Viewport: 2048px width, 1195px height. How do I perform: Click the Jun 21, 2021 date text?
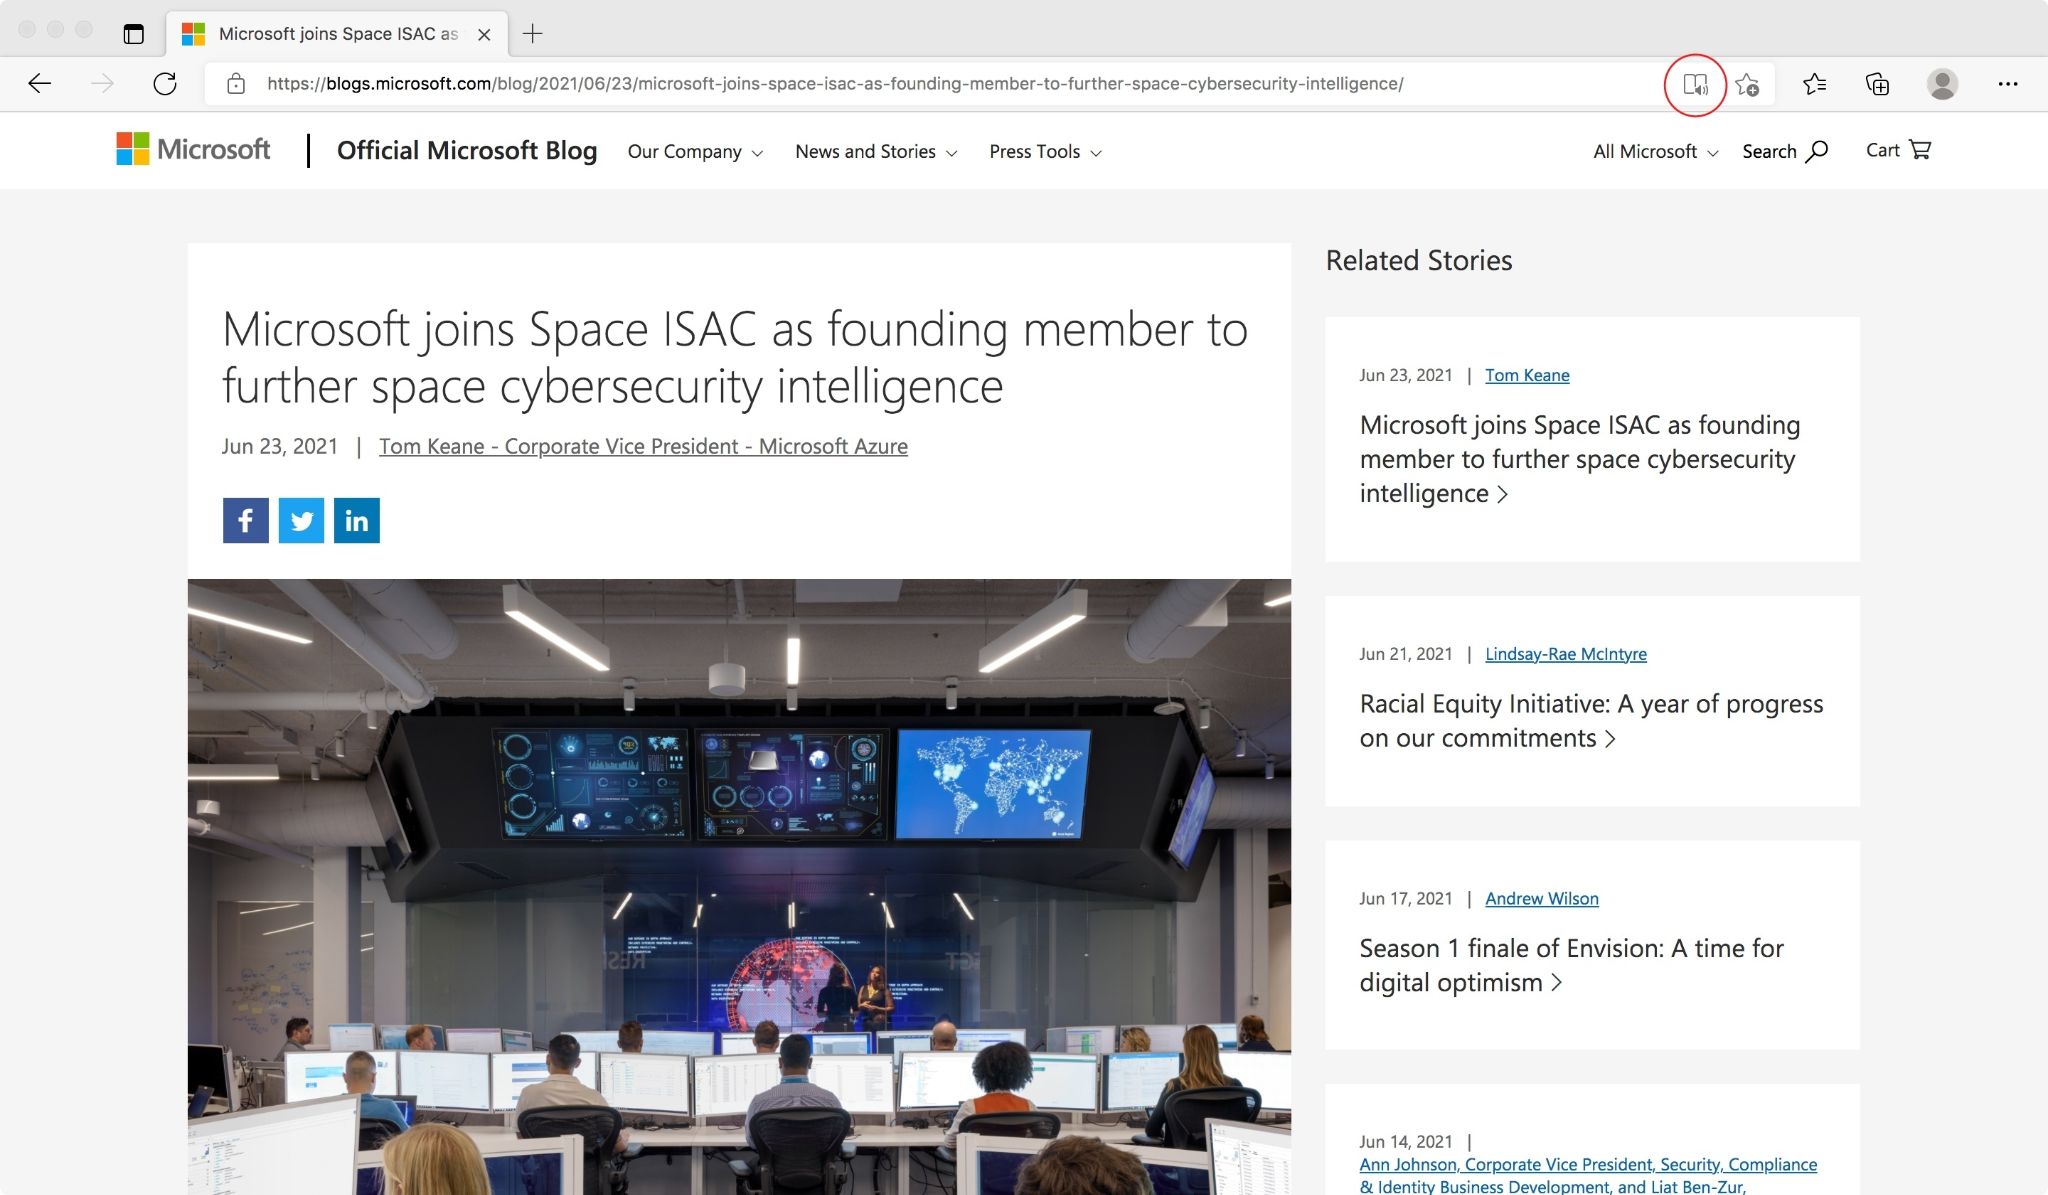click(1405, 654)
